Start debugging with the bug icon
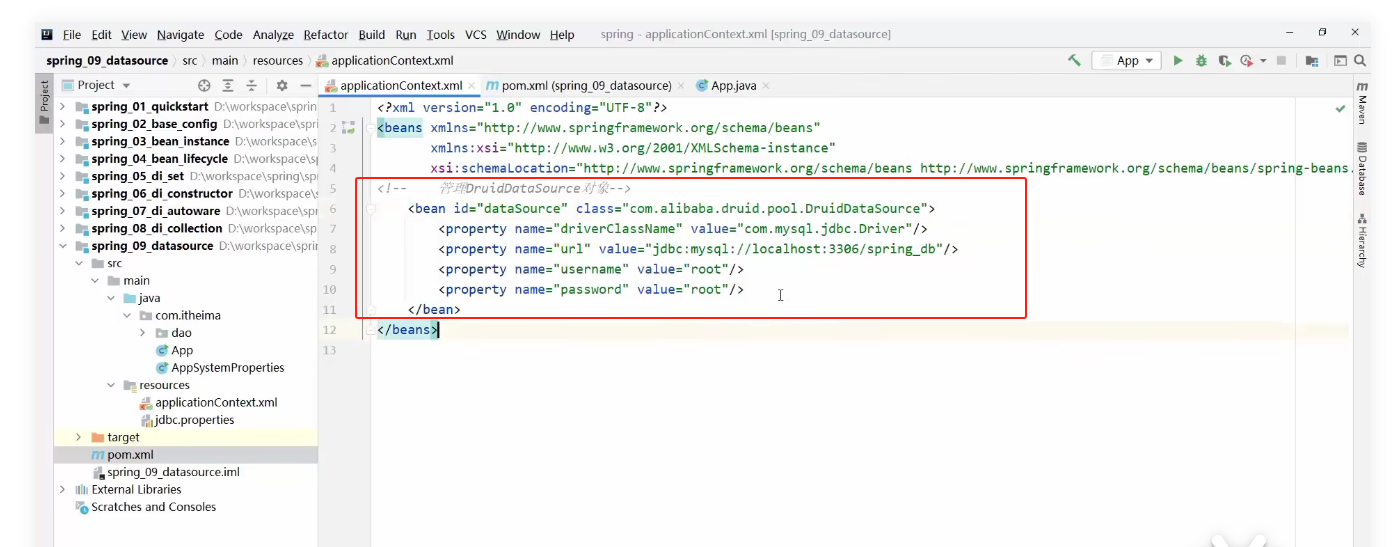The width and height of the screenshot is (1399, 547). [1201, 60]
